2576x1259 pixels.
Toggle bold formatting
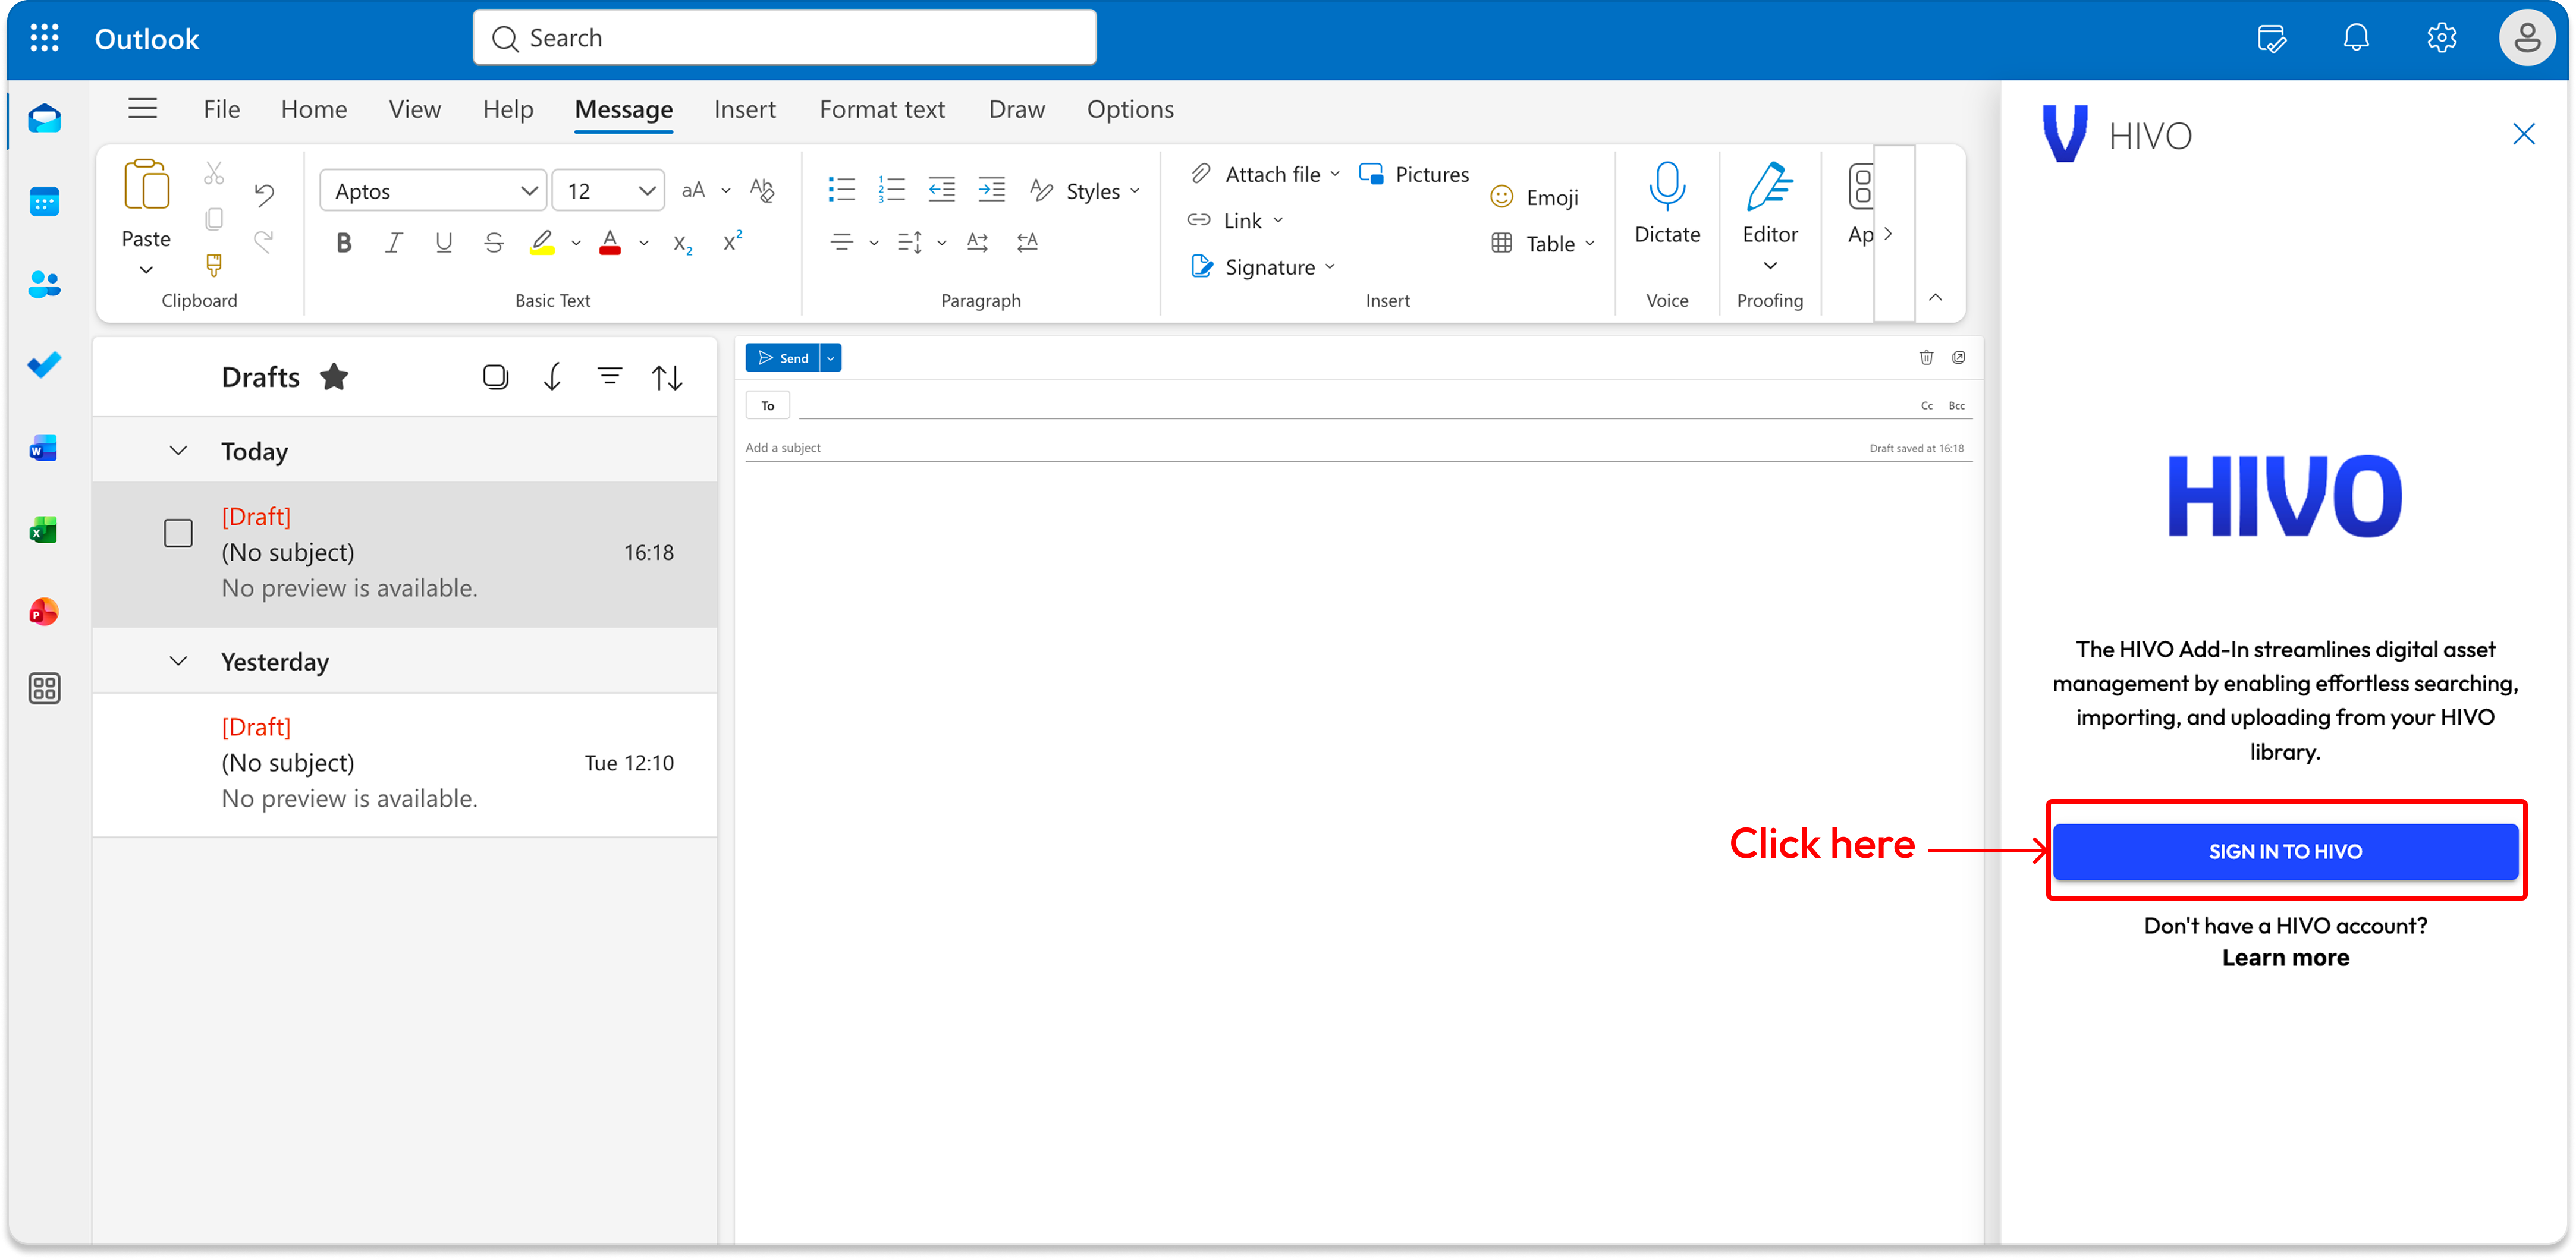(x=343, y=243)
